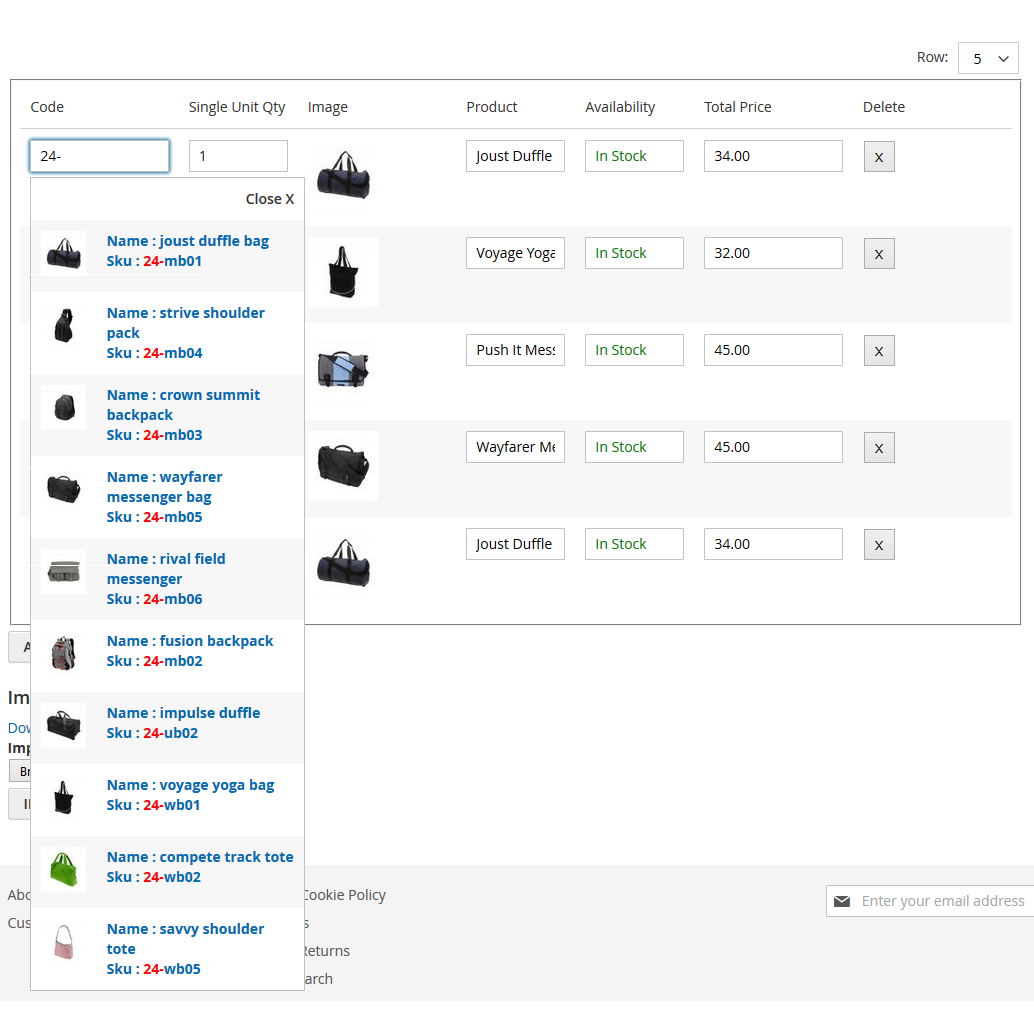Click green compete track tote thumbnail
The image size is (1034, 1034).
click(x=63, y=868)
